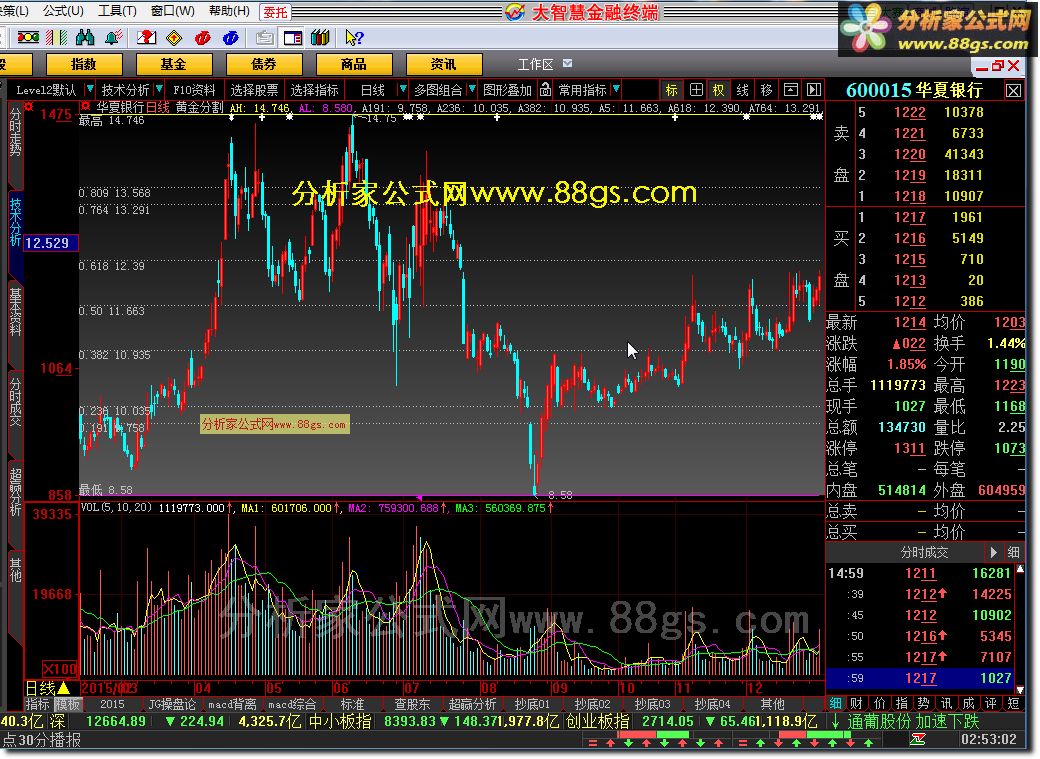Expand the 技术分析 dropdown arrow
Image resolution: width=1040 pixels, height=759 pixels.
[x=159, y=88]
